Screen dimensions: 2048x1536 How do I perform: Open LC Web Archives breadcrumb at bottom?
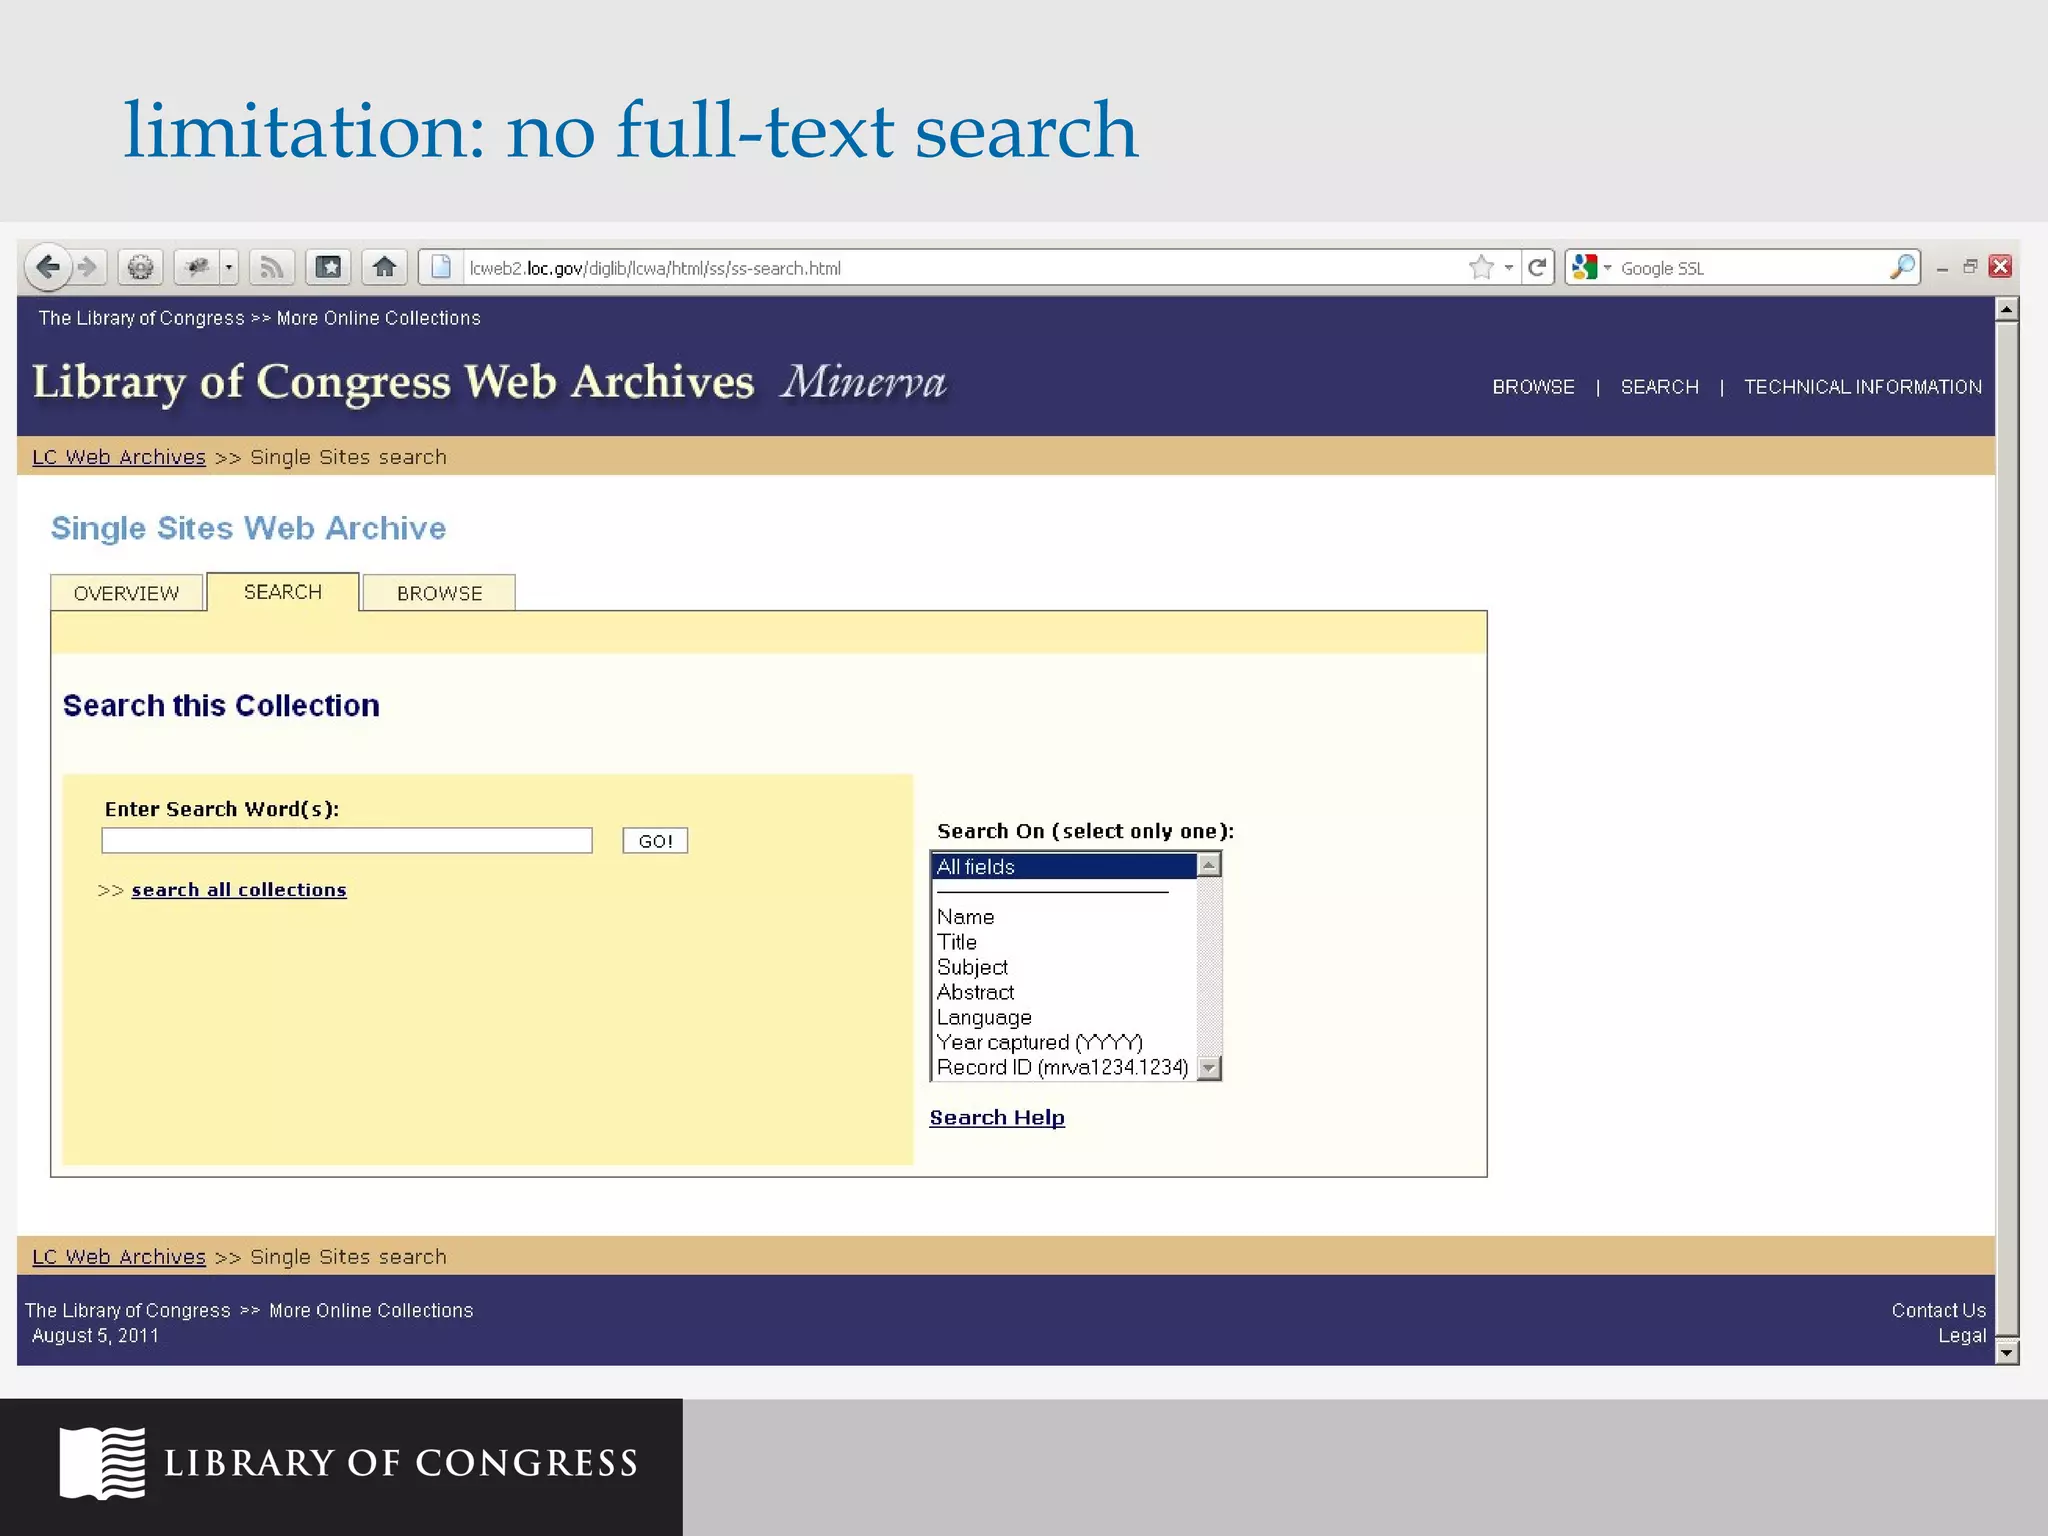click(x=119, y=1257)
